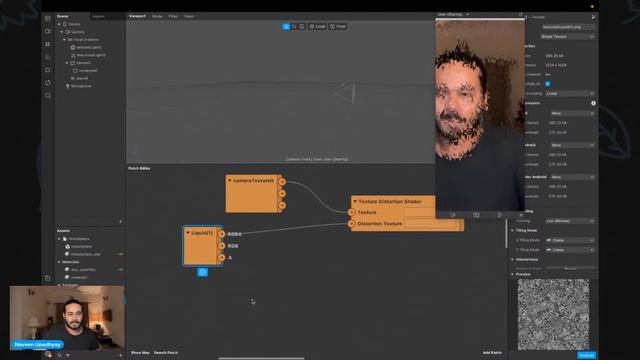Open the View menu above the viewport
Screen dimensions: 640x360
(x=189, y=16)
